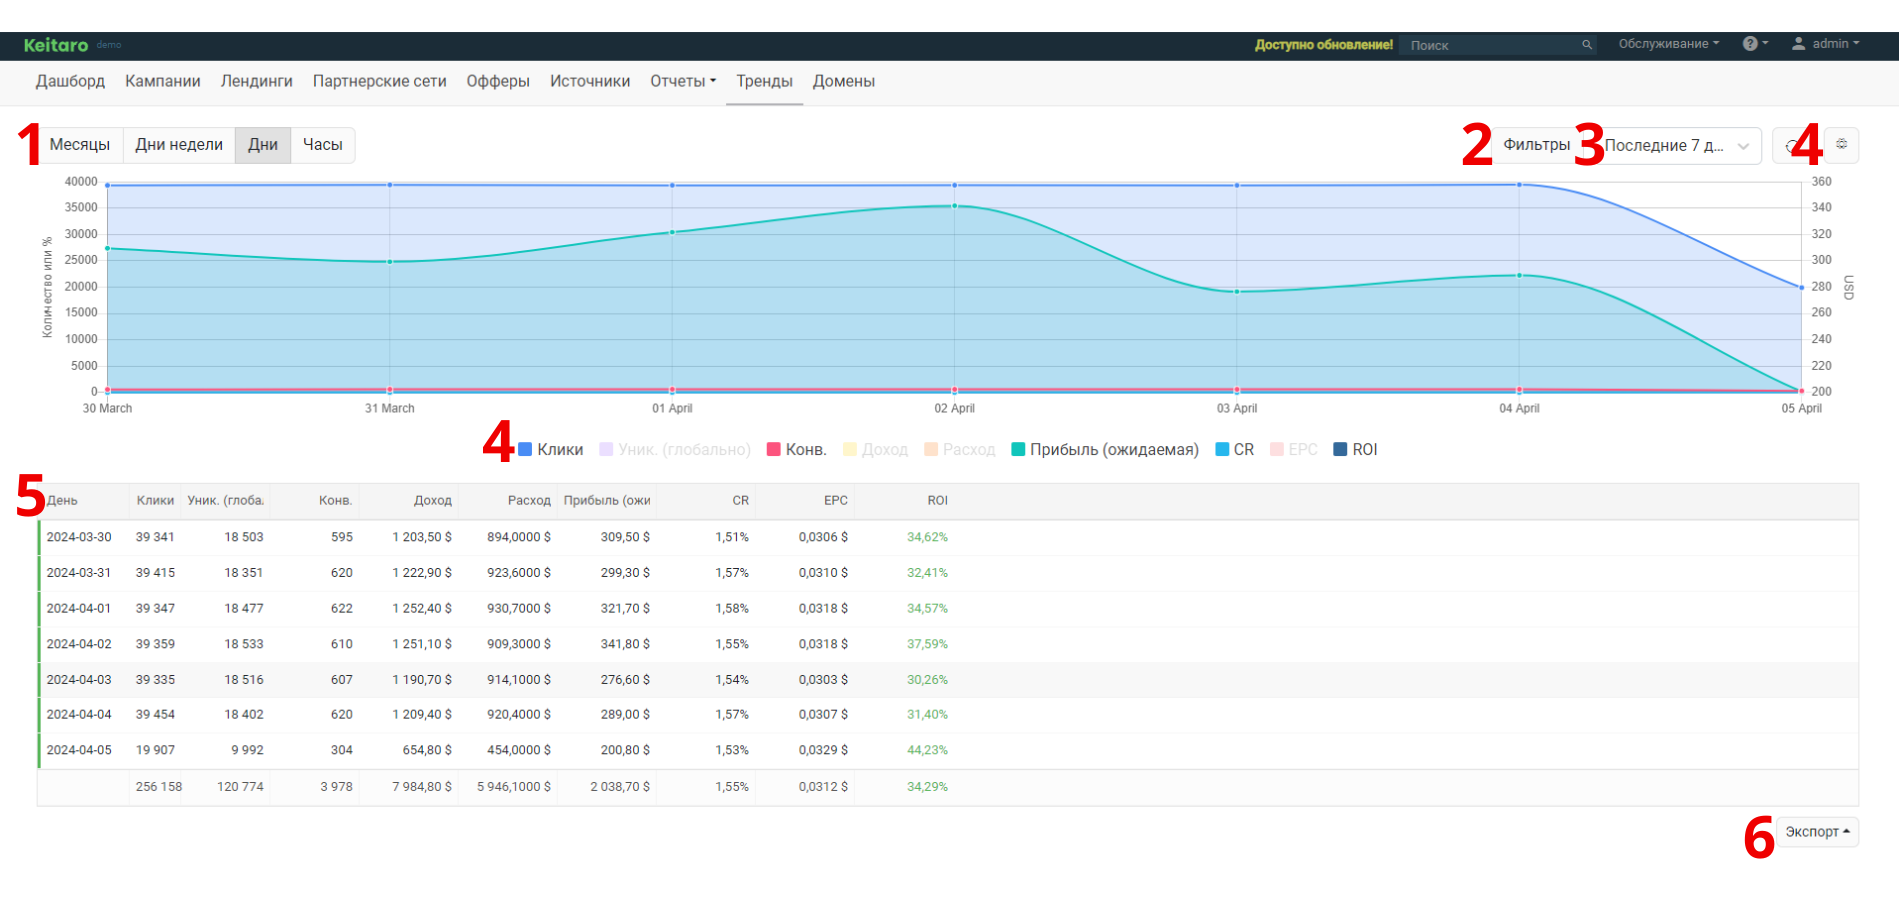Open the Кампании section
Screen dimensions: 1899x917
(x=163, y=82)
